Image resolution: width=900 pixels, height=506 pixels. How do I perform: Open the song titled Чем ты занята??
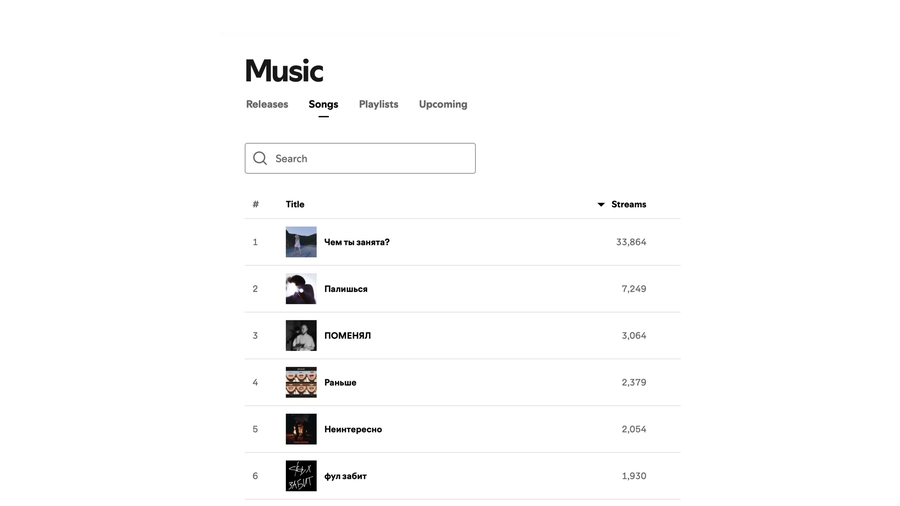(x=357, y=242)
